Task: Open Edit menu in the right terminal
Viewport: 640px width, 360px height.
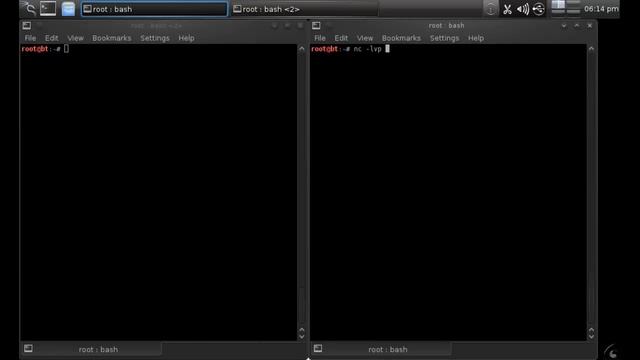Action: coord(341,38)
